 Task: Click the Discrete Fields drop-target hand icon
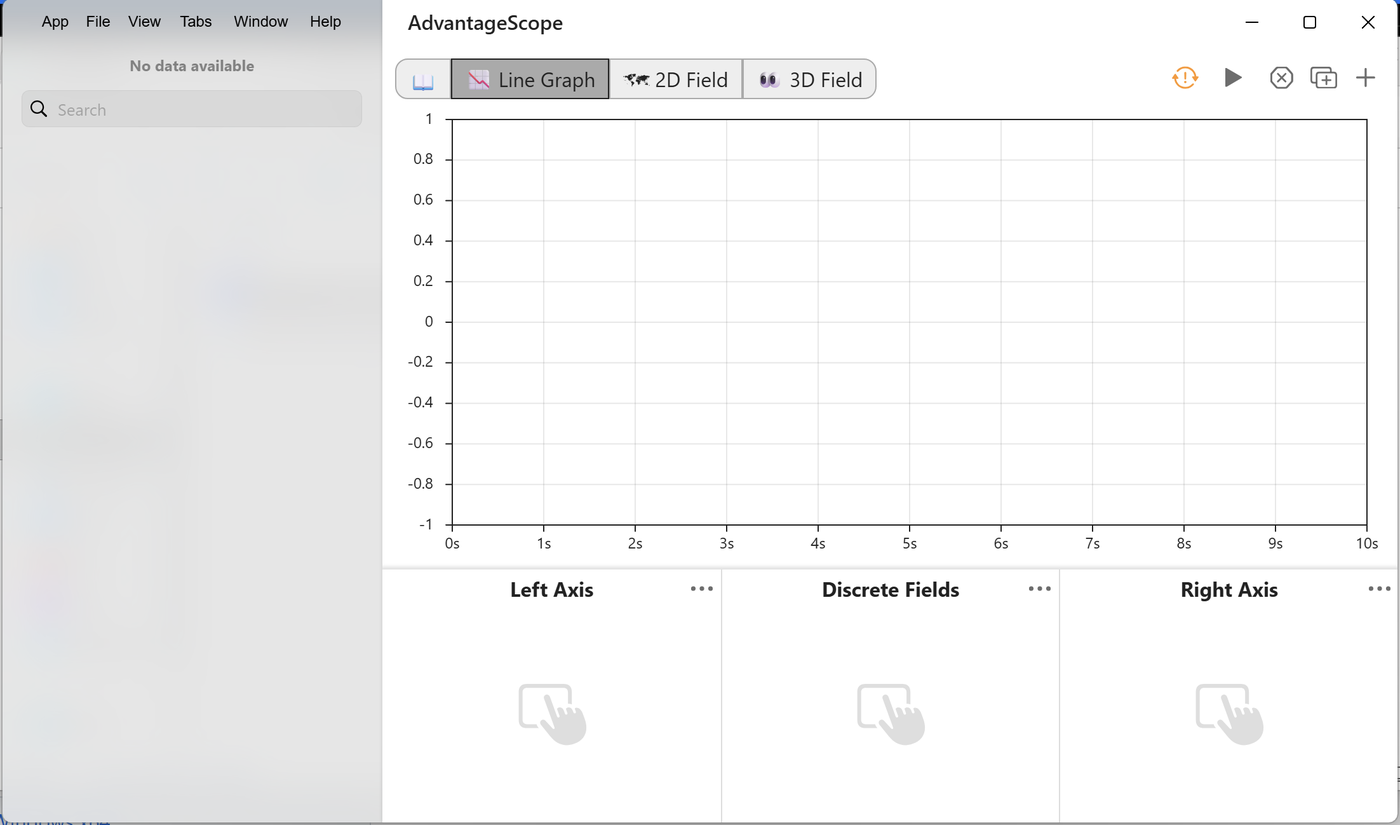point(891,713)
